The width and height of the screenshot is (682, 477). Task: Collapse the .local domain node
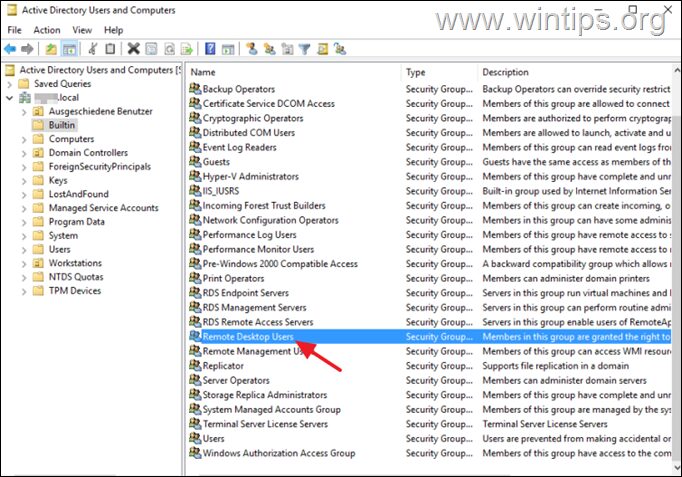tap(10, 98)
